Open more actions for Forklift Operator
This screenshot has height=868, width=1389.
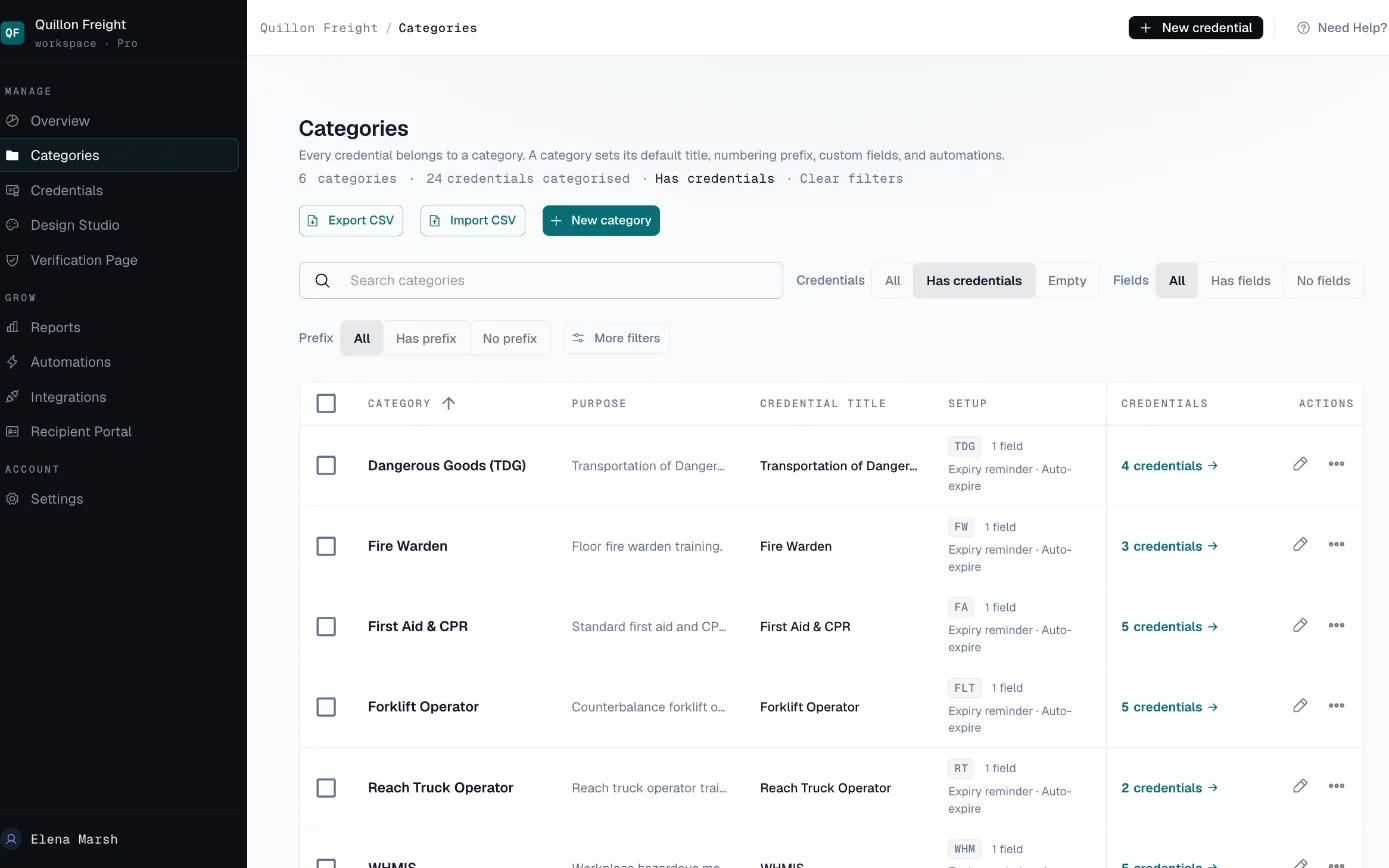click(x=1336, y=706)
